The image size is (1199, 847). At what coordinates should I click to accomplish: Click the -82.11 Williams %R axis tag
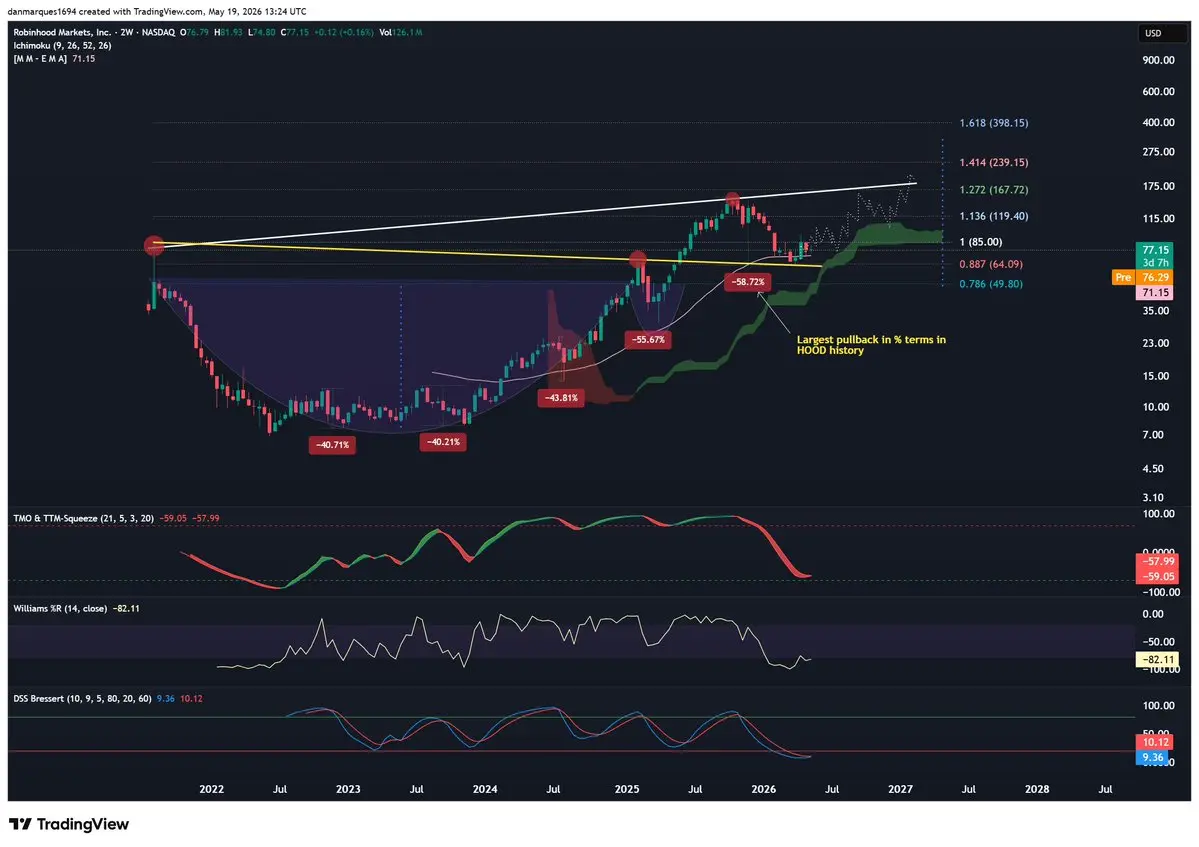pyautogui.click(x=1157, y=660)
